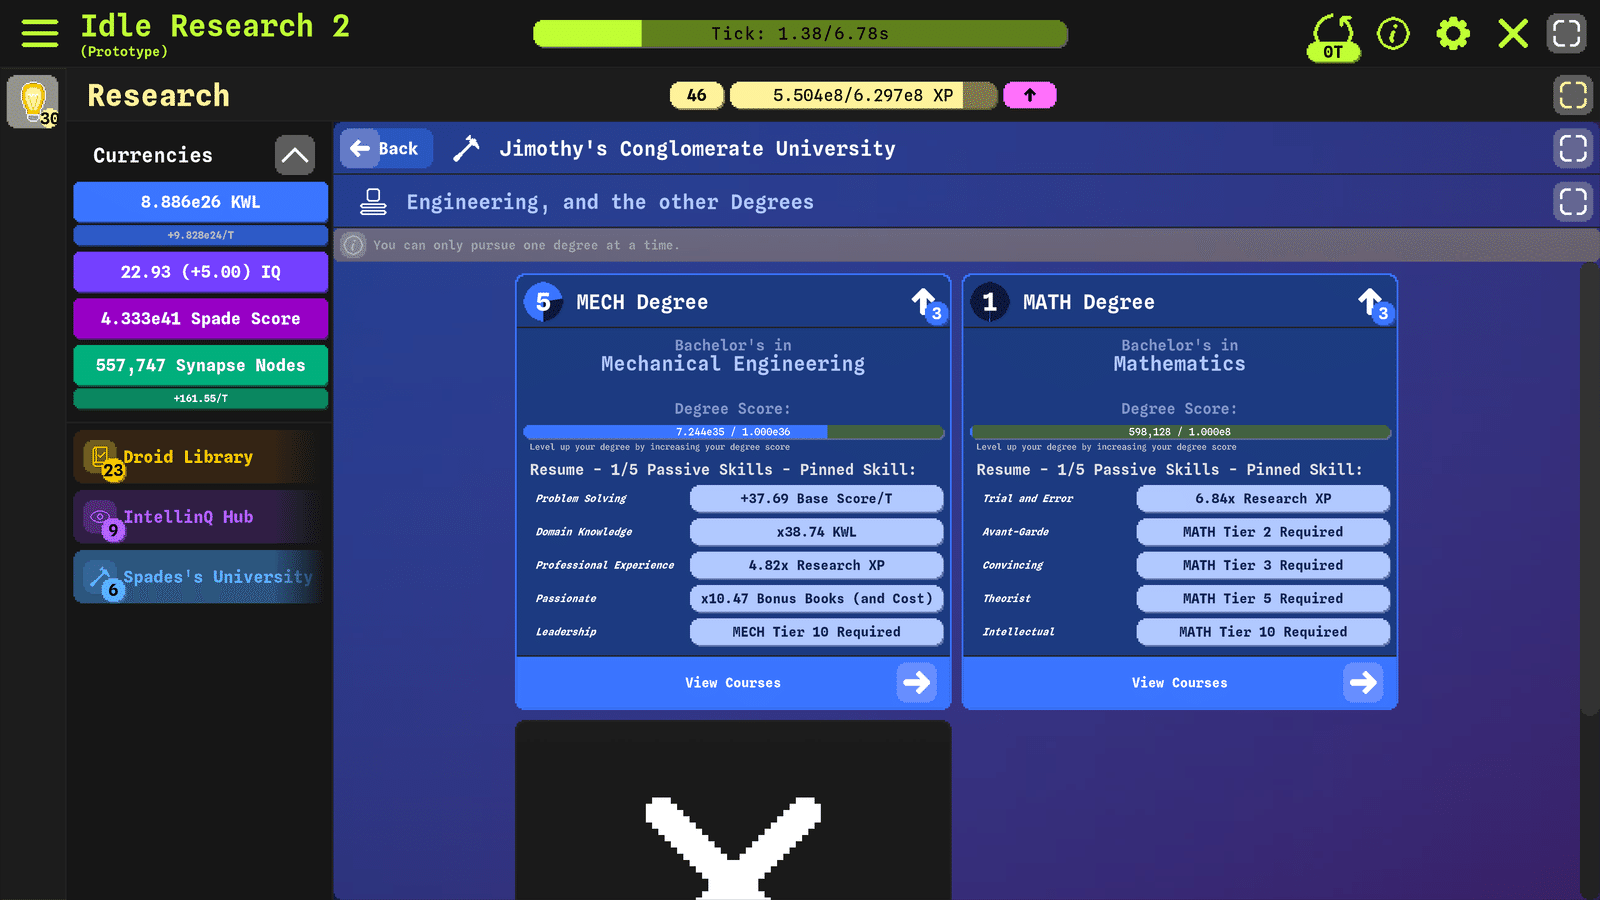
Task: Select the IQ currency bar
Action: coord(201,272)
